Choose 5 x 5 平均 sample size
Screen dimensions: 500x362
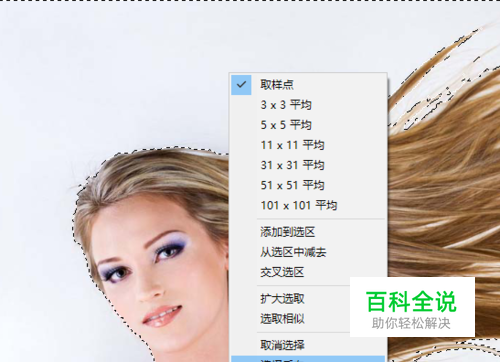click(308, 125)
